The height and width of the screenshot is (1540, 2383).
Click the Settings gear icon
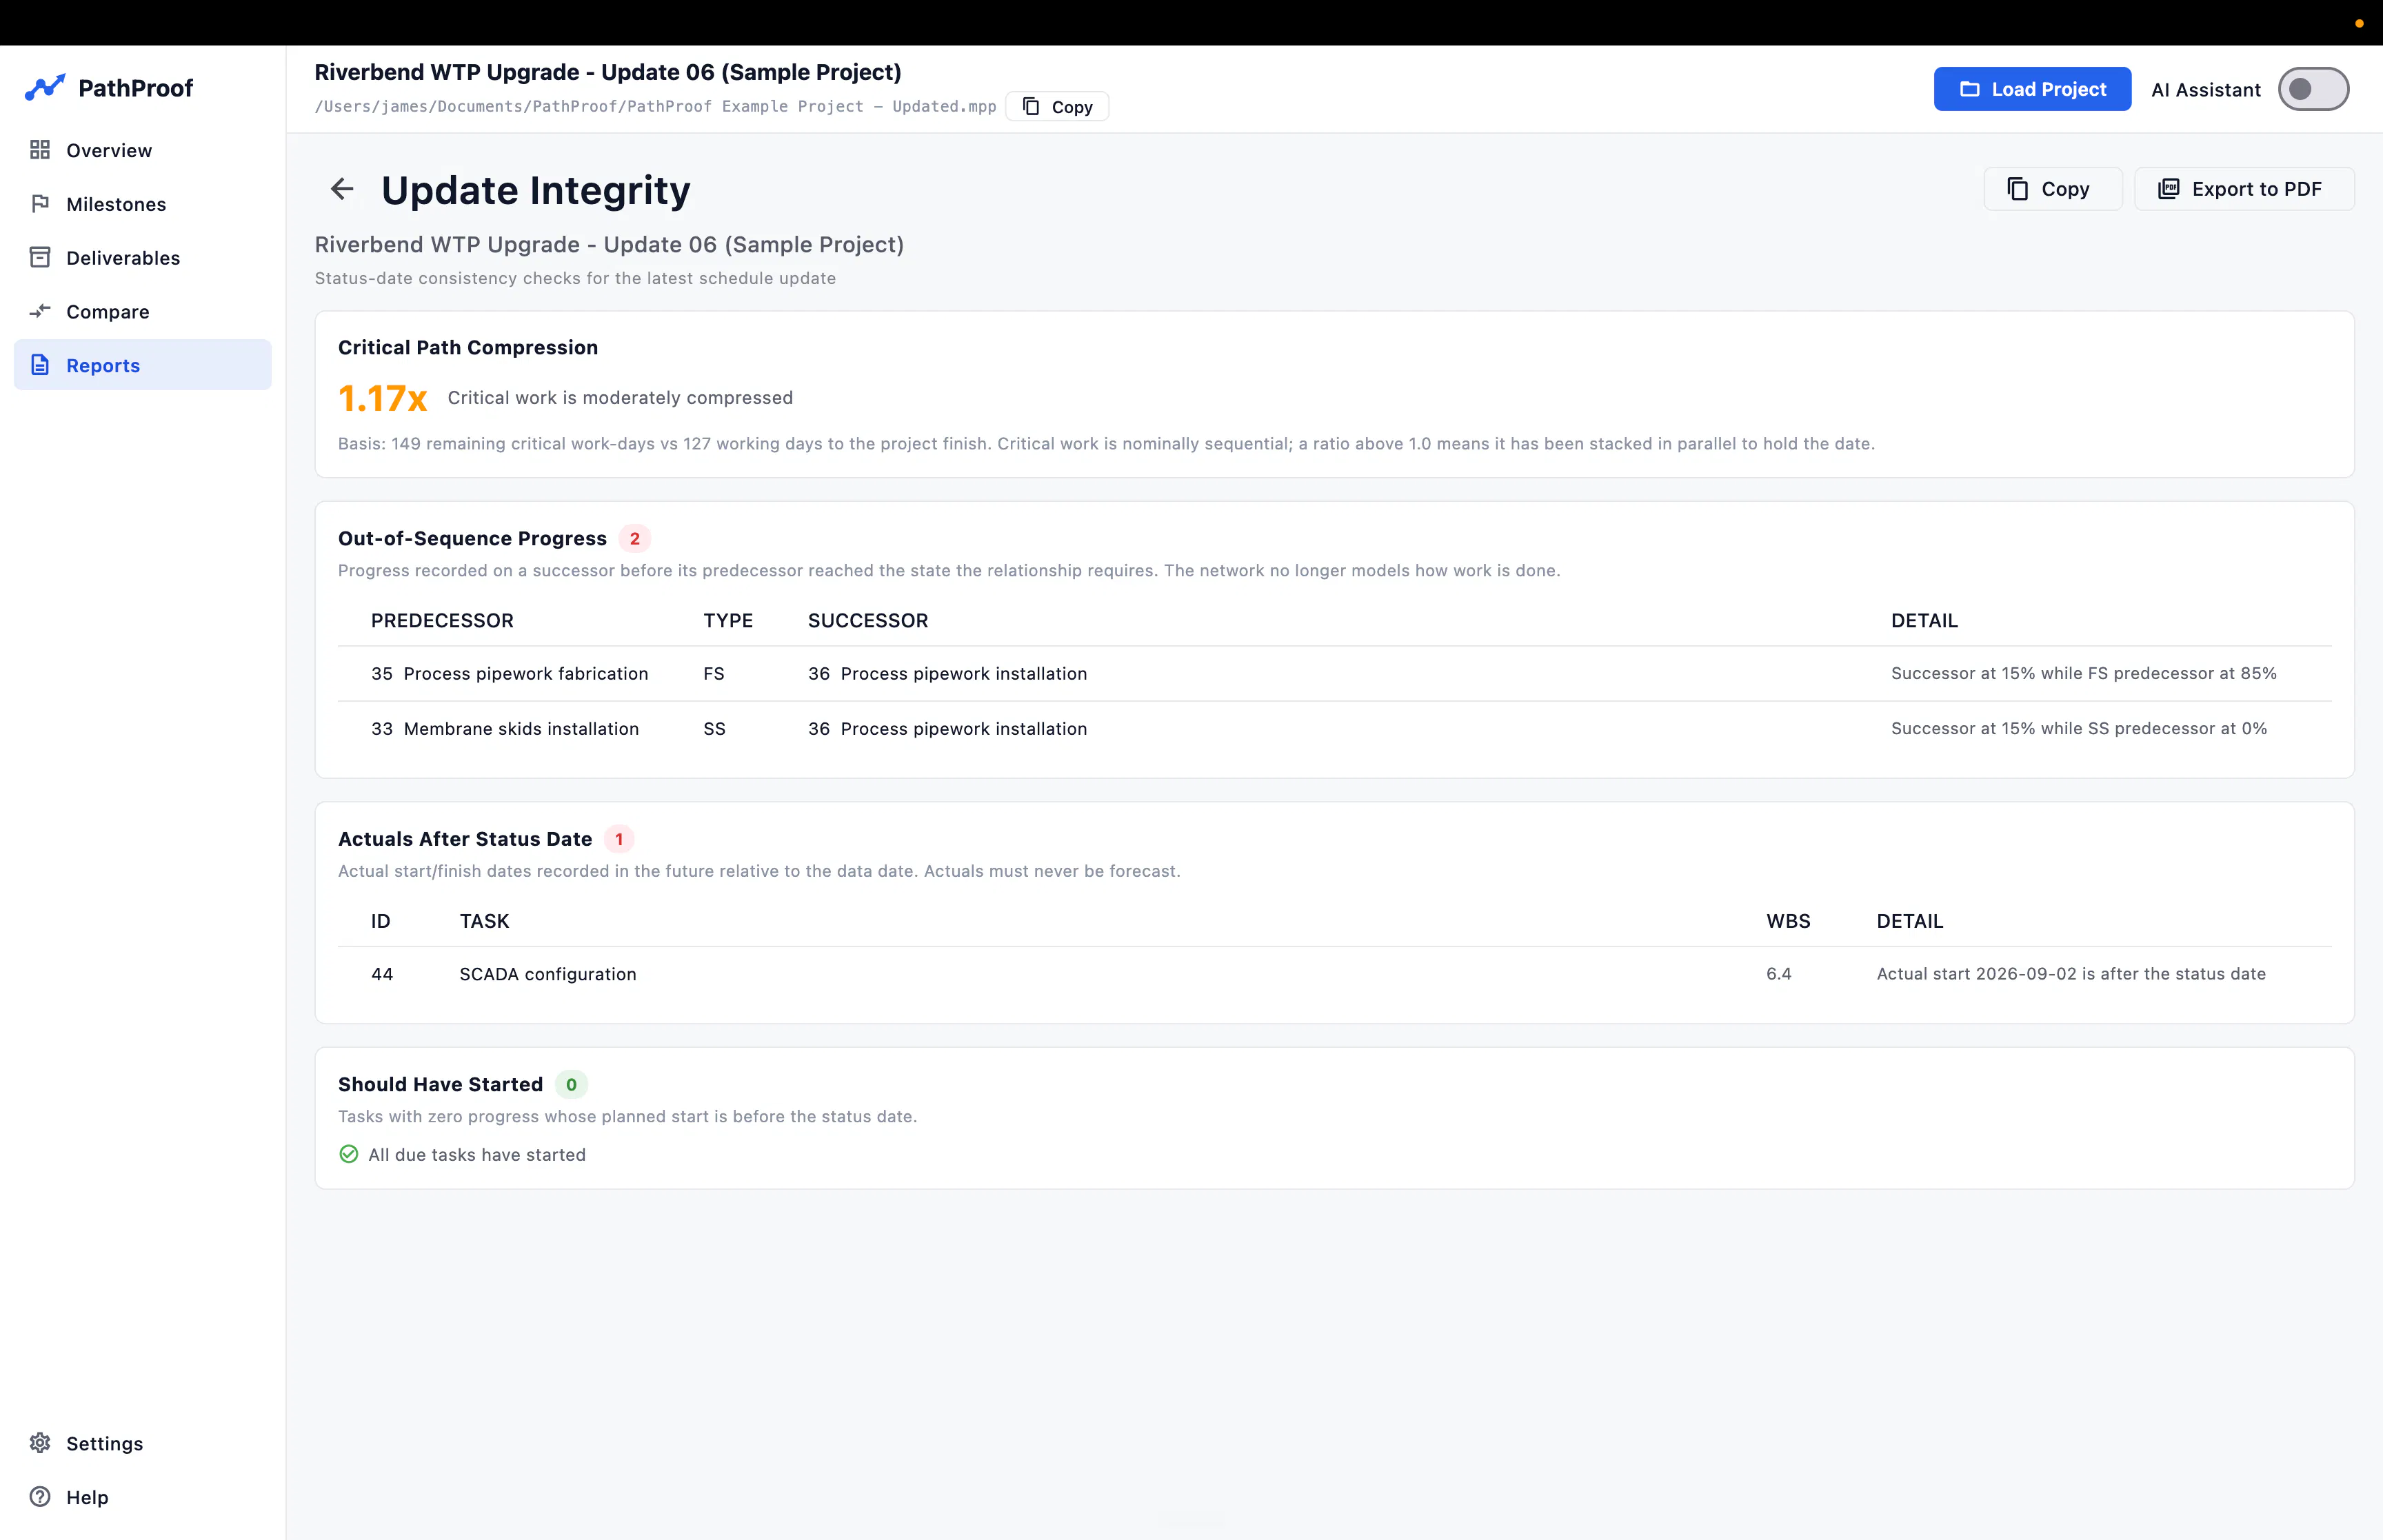pyautogui.click(x=40, y=1443)
